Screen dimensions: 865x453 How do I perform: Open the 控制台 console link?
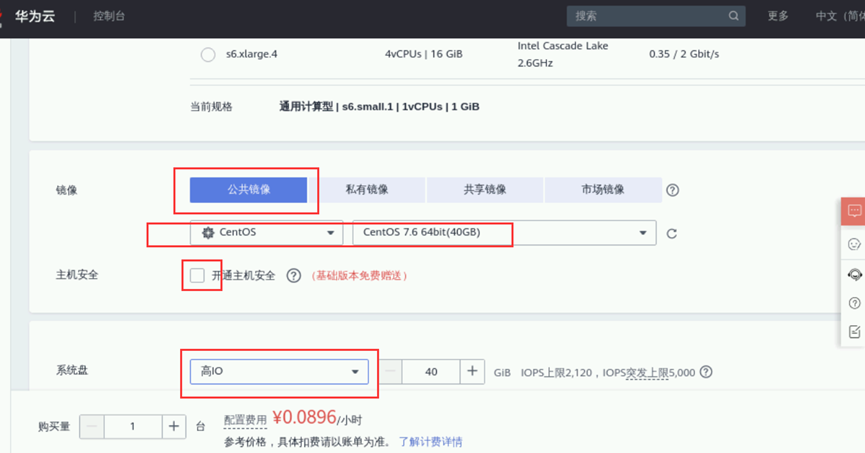[x=109, y=16]
